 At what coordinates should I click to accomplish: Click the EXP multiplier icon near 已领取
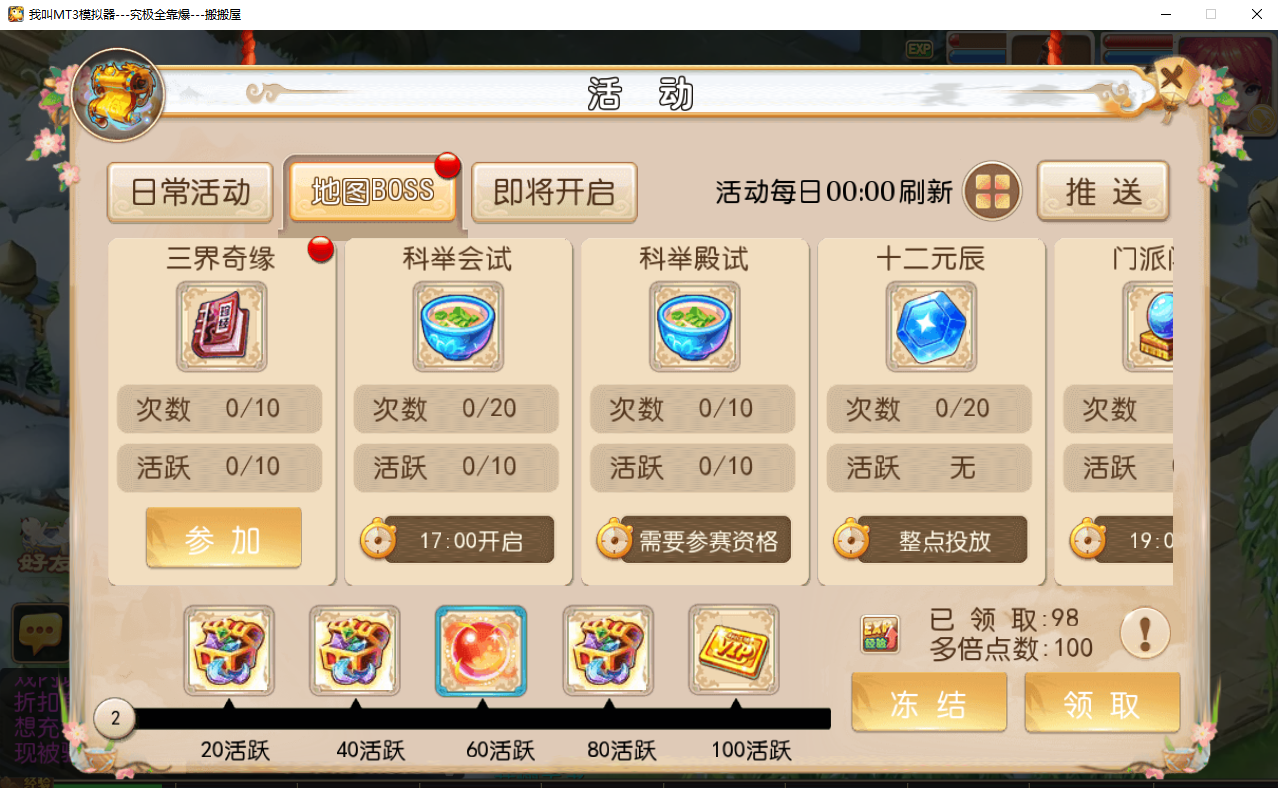(880, 634)
